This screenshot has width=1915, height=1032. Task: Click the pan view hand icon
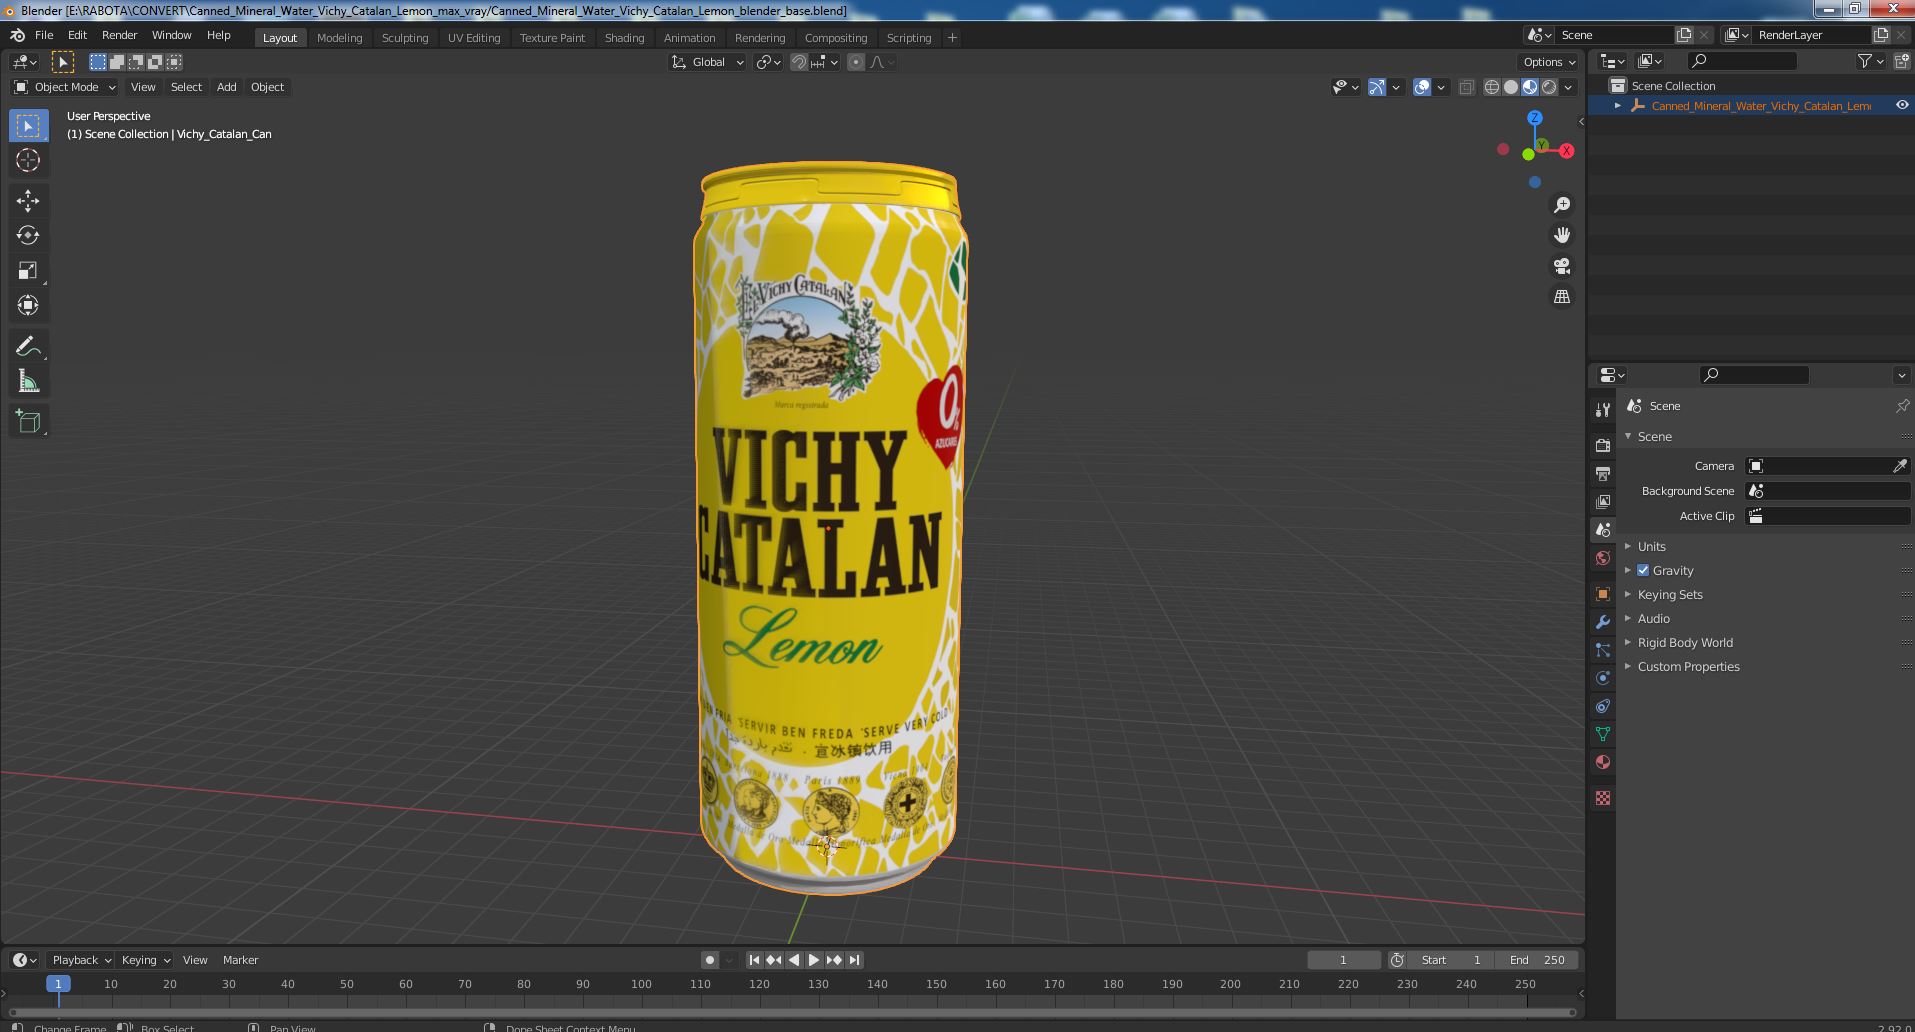tap(1561, 235)
